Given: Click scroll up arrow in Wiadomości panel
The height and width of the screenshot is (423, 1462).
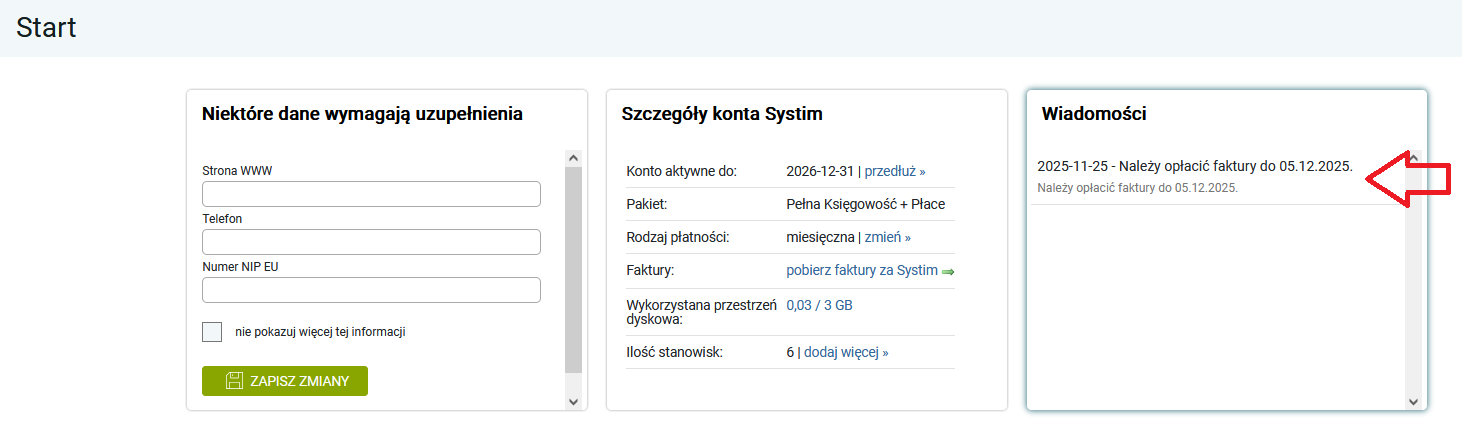Looking at the screenshot, I should click(x=1413, y=159).
